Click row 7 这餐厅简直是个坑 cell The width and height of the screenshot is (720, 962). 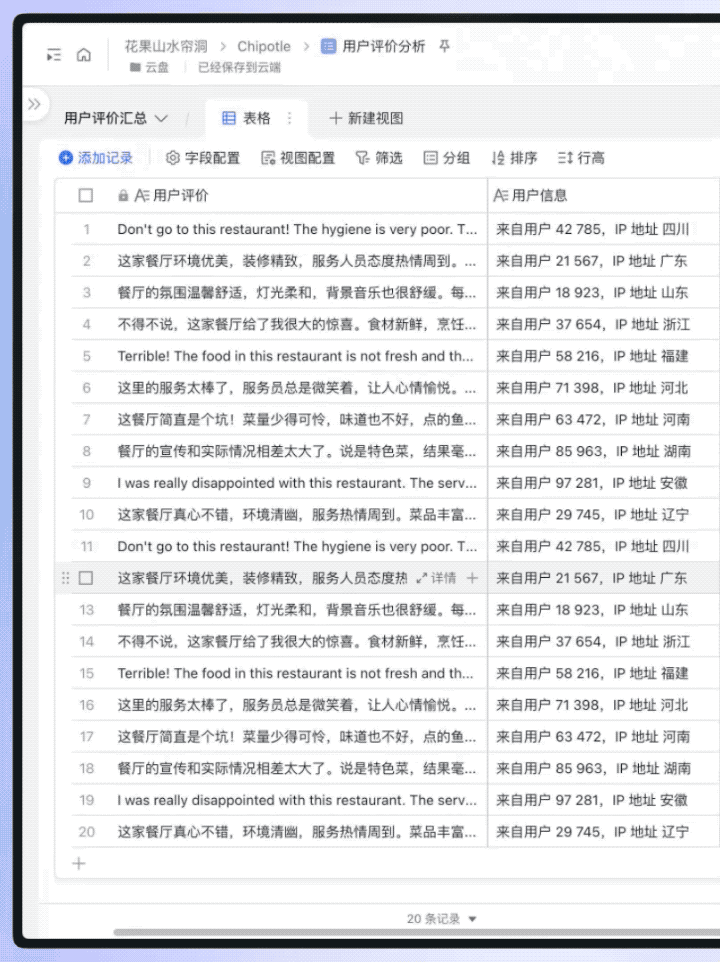(x=297, y=420)
